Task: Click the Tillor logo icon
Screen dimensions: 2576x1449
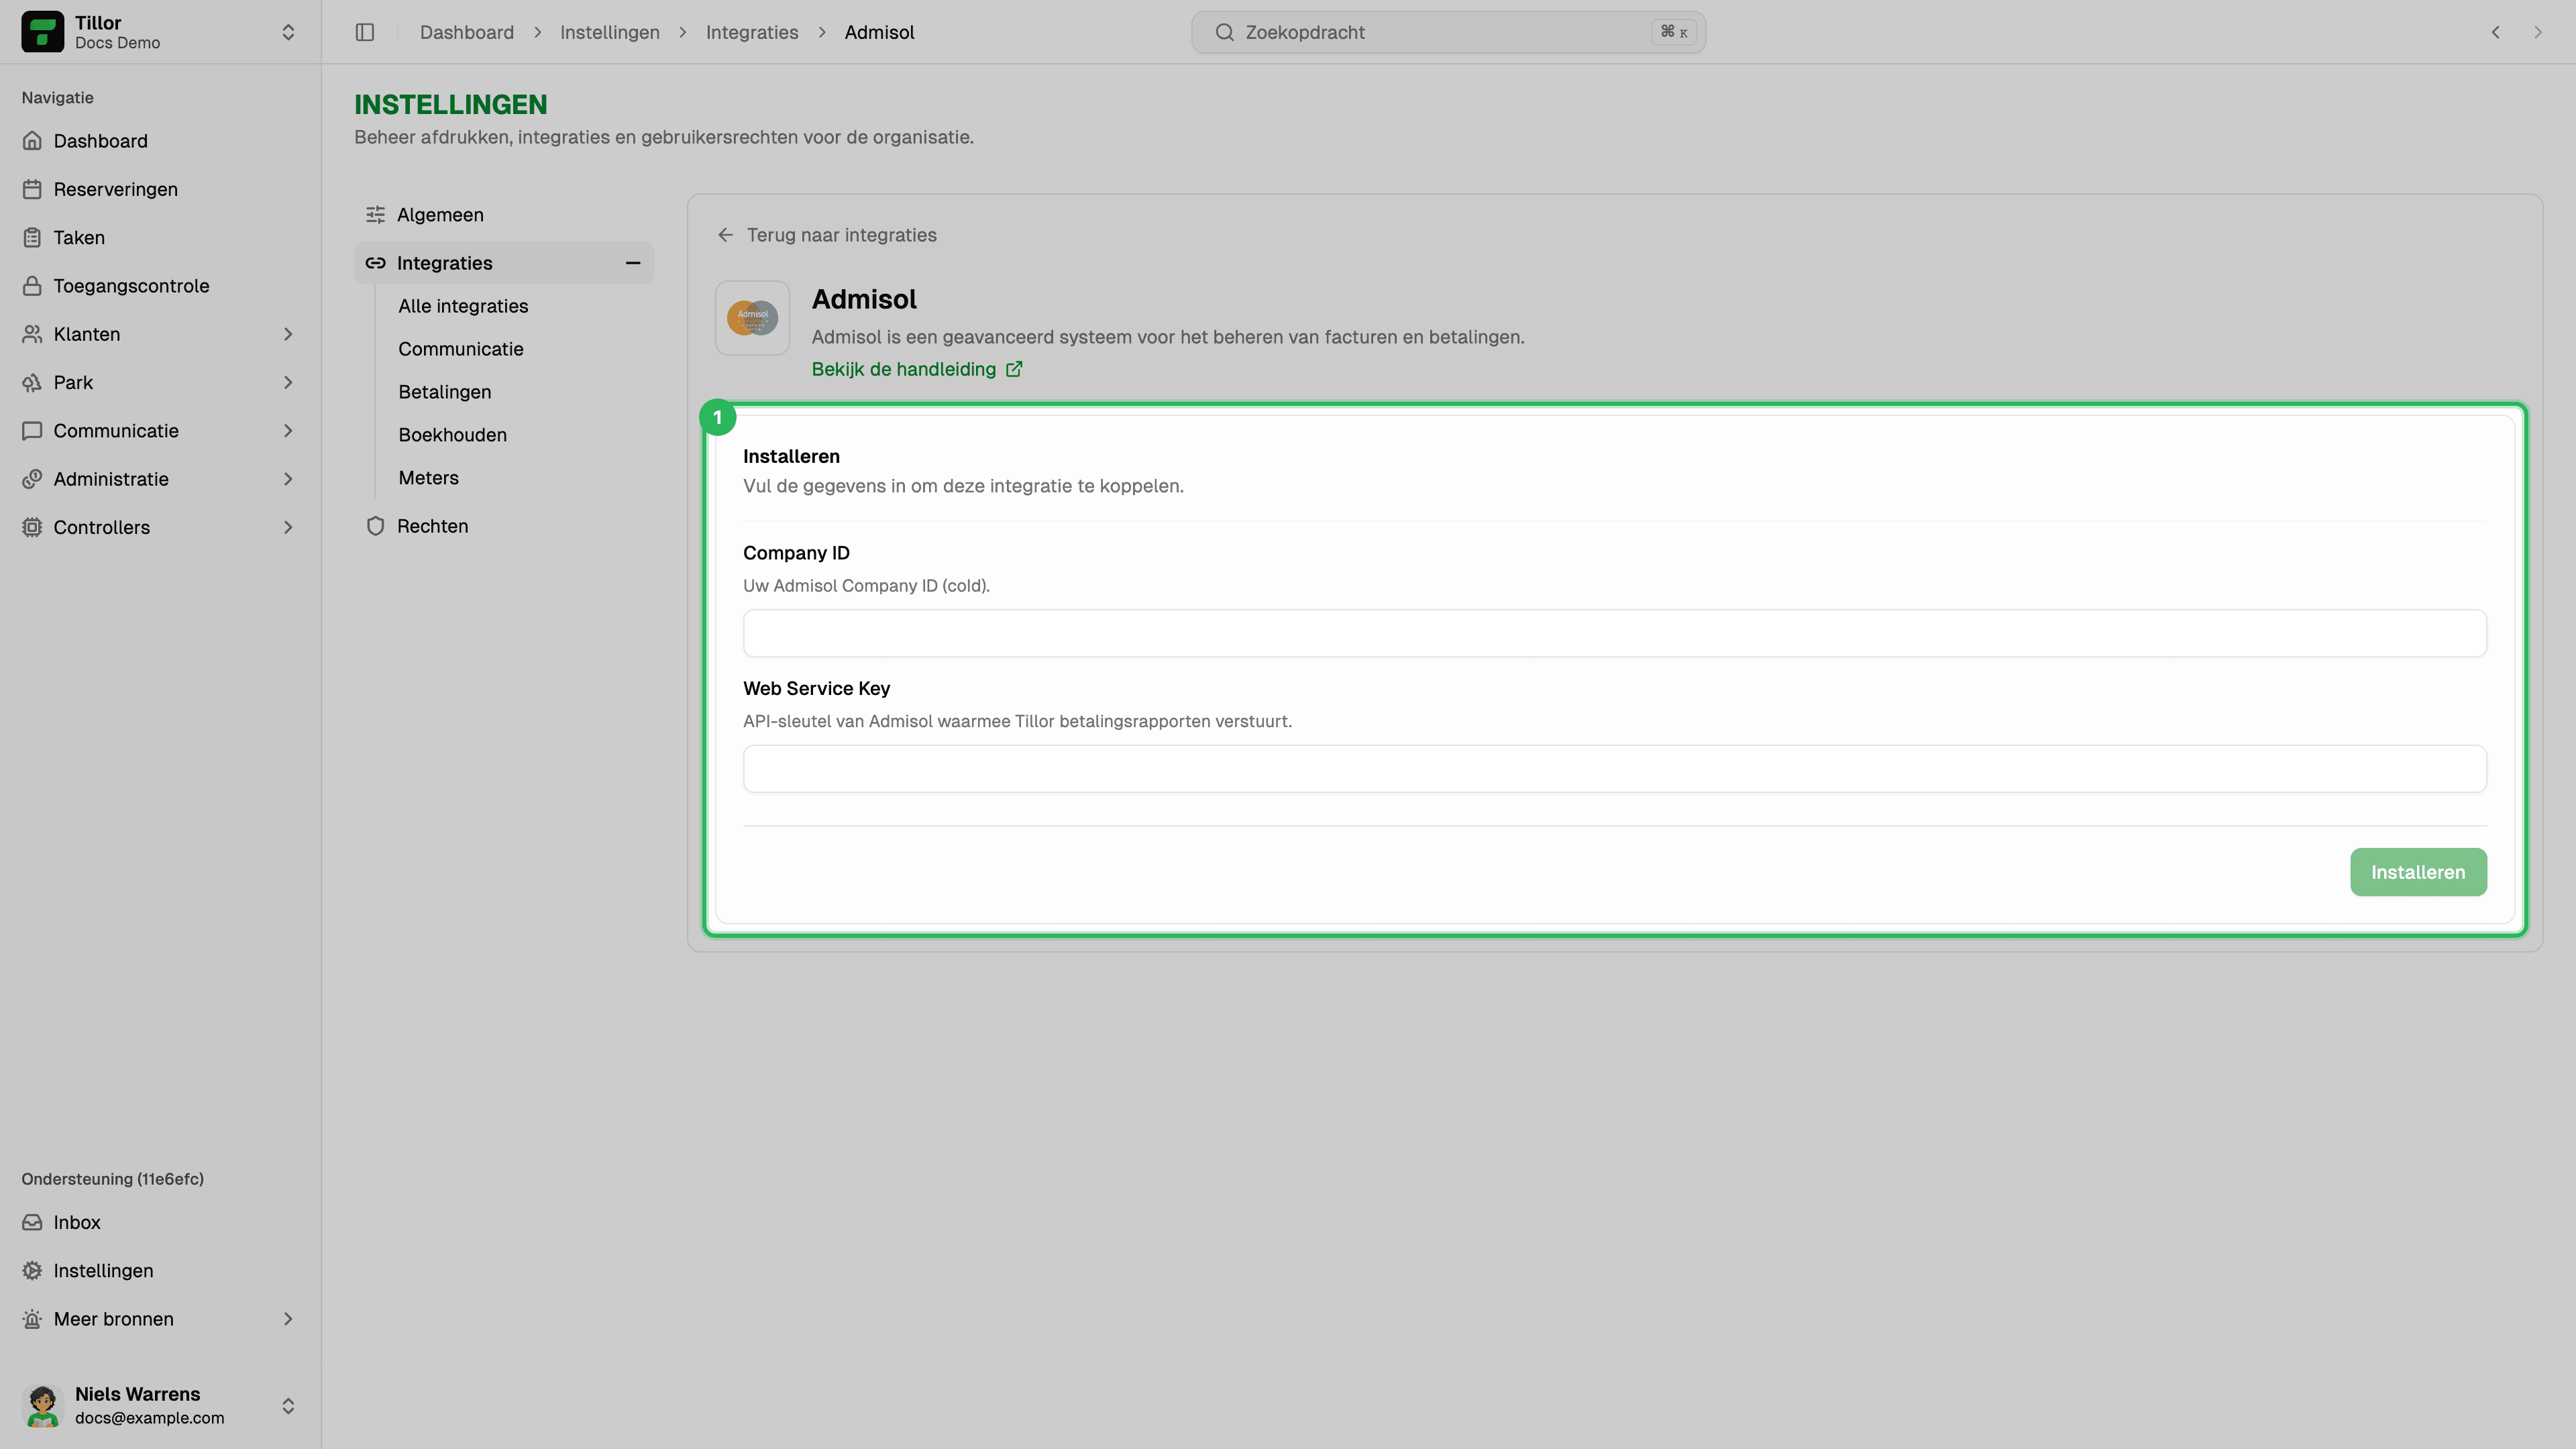Action: click(42, 32)
